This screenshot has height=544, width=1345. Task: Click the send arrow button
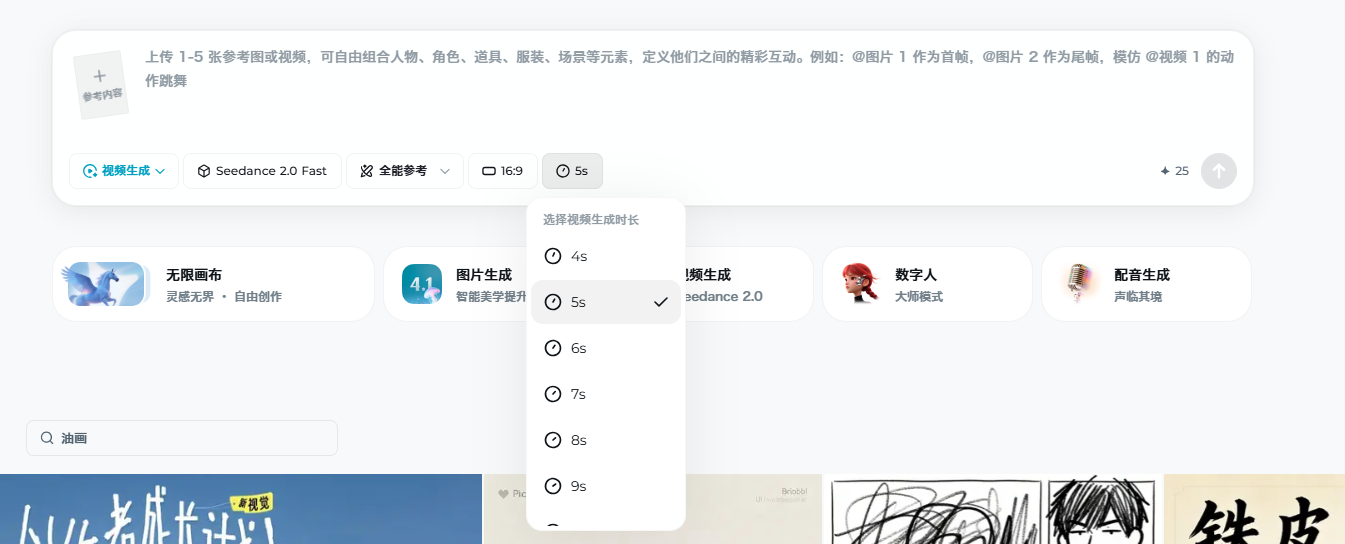[1218, 171]
